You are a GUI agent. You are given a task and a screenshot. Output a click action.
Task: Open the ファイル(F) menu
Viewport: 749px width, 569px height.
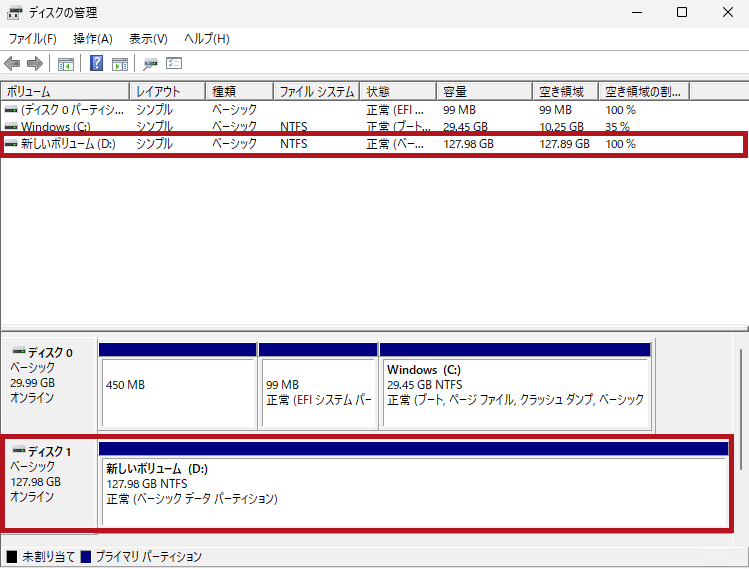pyautogui.click(x=32, y=39)
